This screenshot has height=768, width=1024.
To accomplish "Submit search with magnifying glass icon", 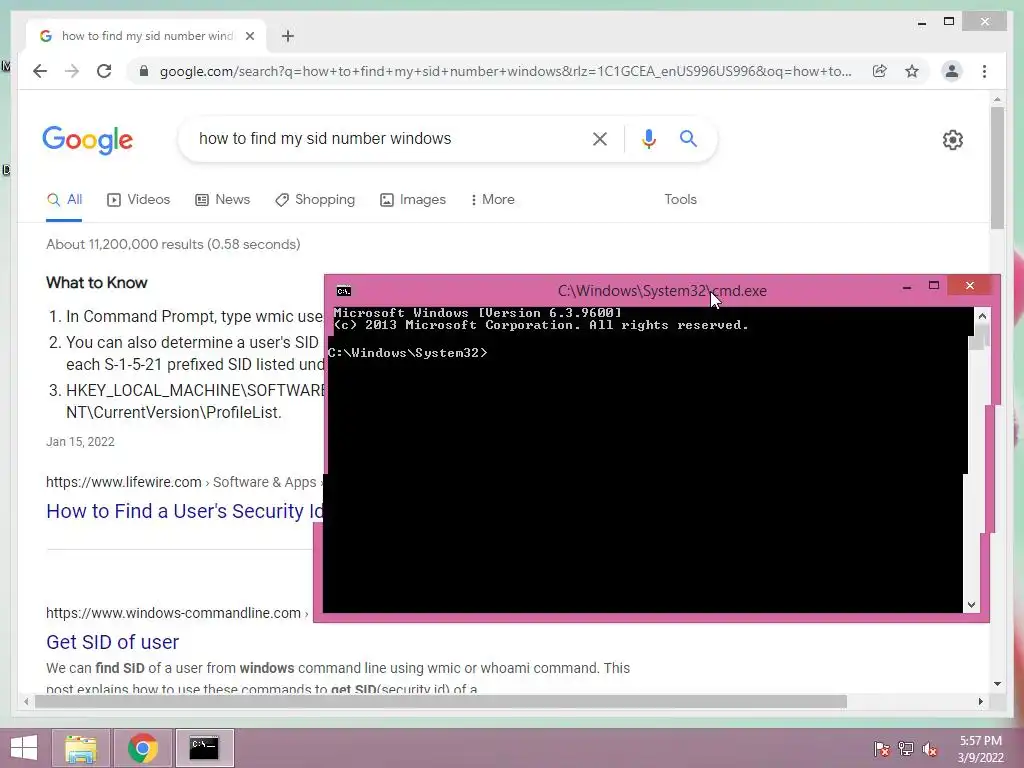I will tap(688, 138).
